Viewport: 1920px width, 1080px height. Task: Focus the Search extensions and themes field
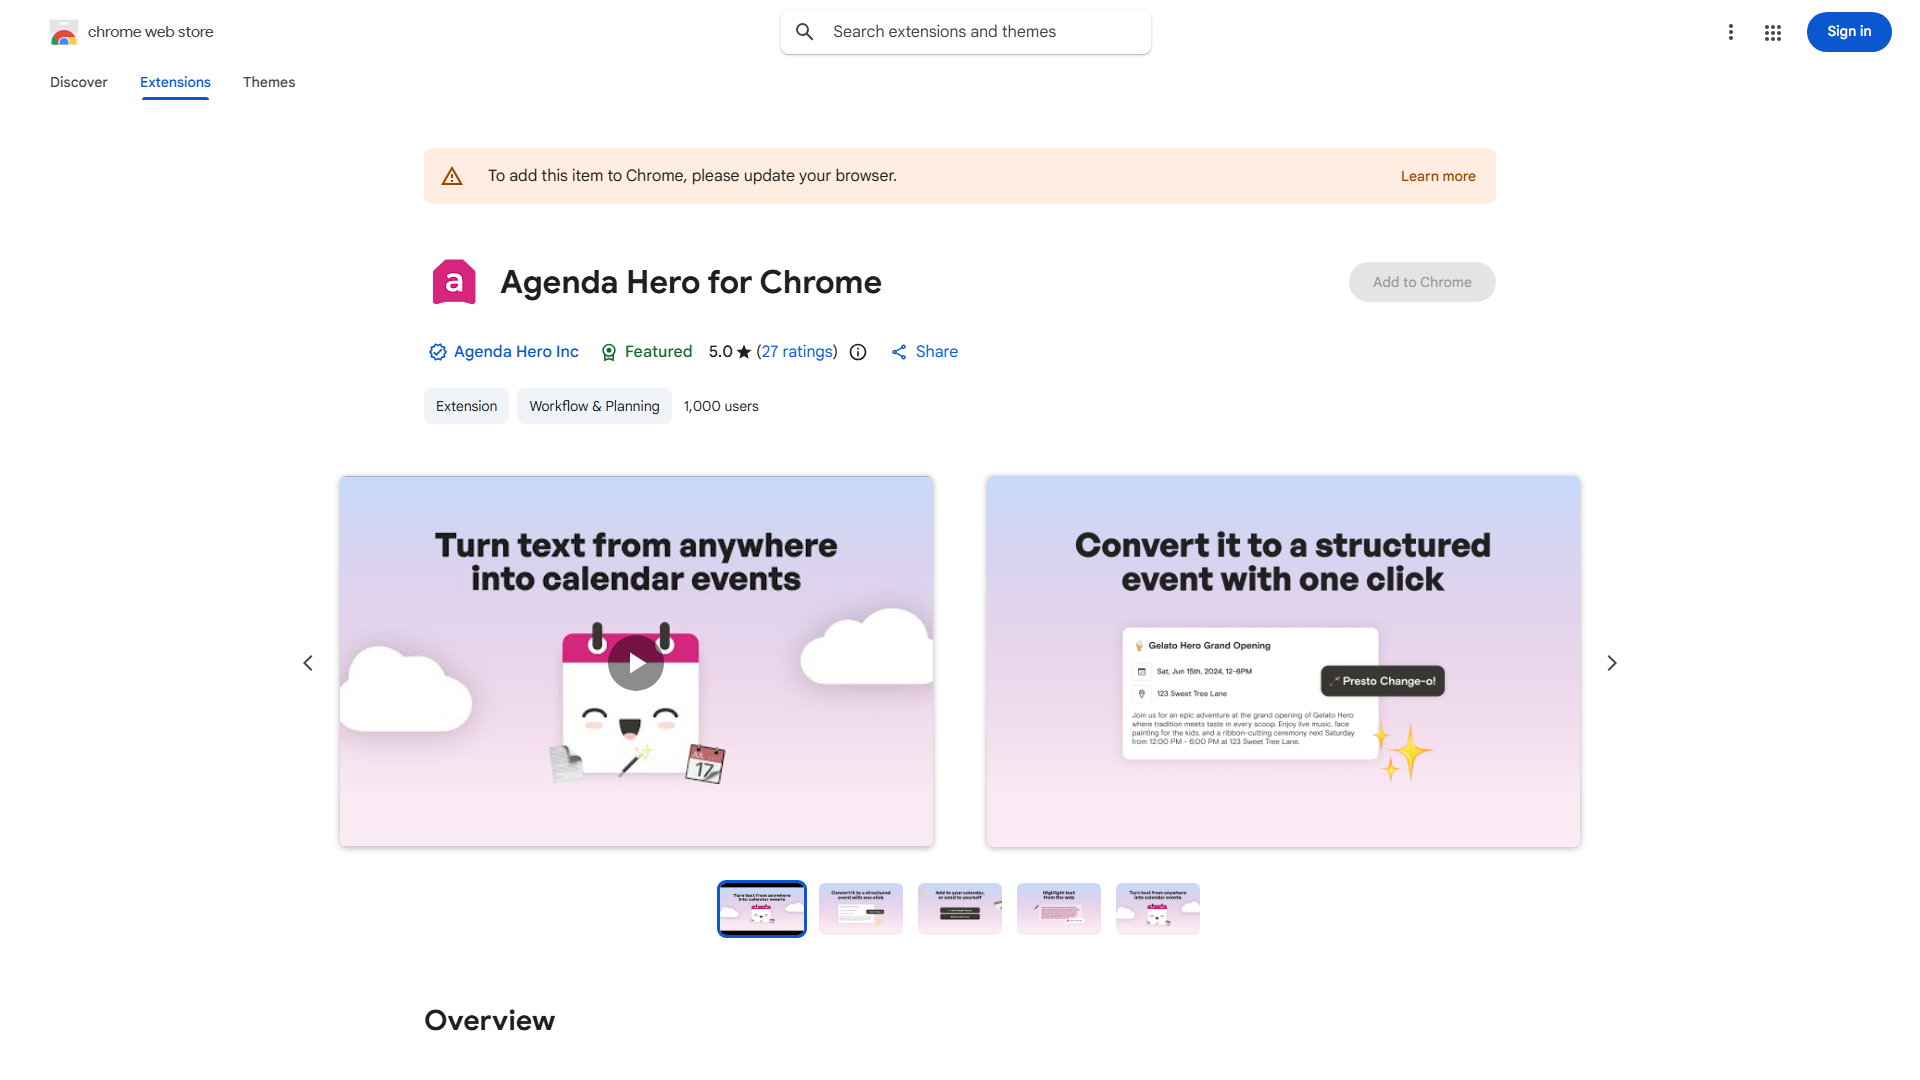(965, 32)
